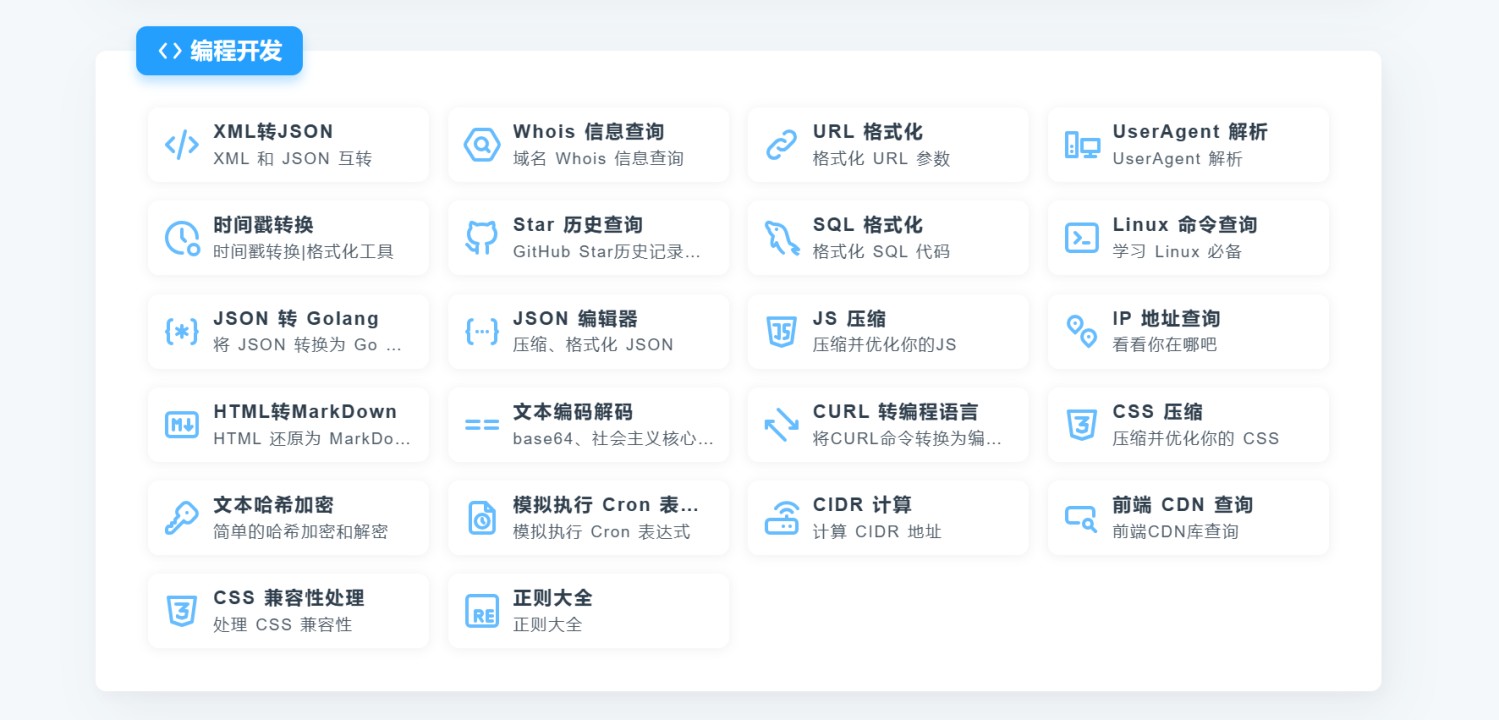Screen dimensions: 1499x720
Task: Click the 文本哈希加密 key icon
Action: pyautogui.click(x=182, y=518)
